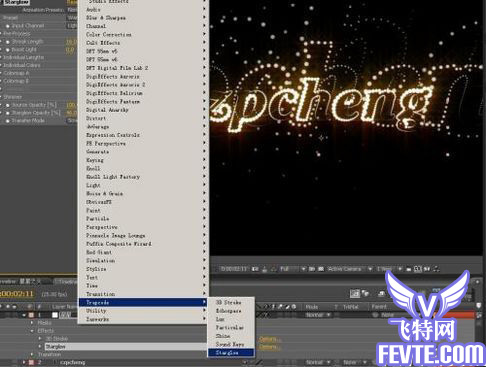Choose Particular from the Trapcode submenu

pyautogui.click(x=229, y=328)
